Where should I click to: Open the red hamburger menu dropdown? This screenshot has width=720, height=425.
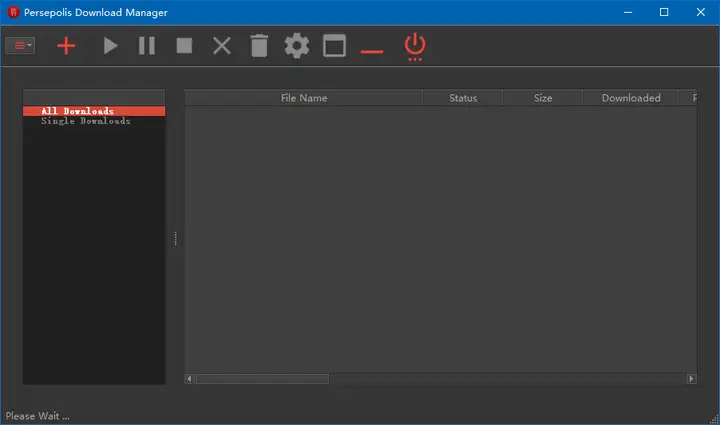click(20, 45)
